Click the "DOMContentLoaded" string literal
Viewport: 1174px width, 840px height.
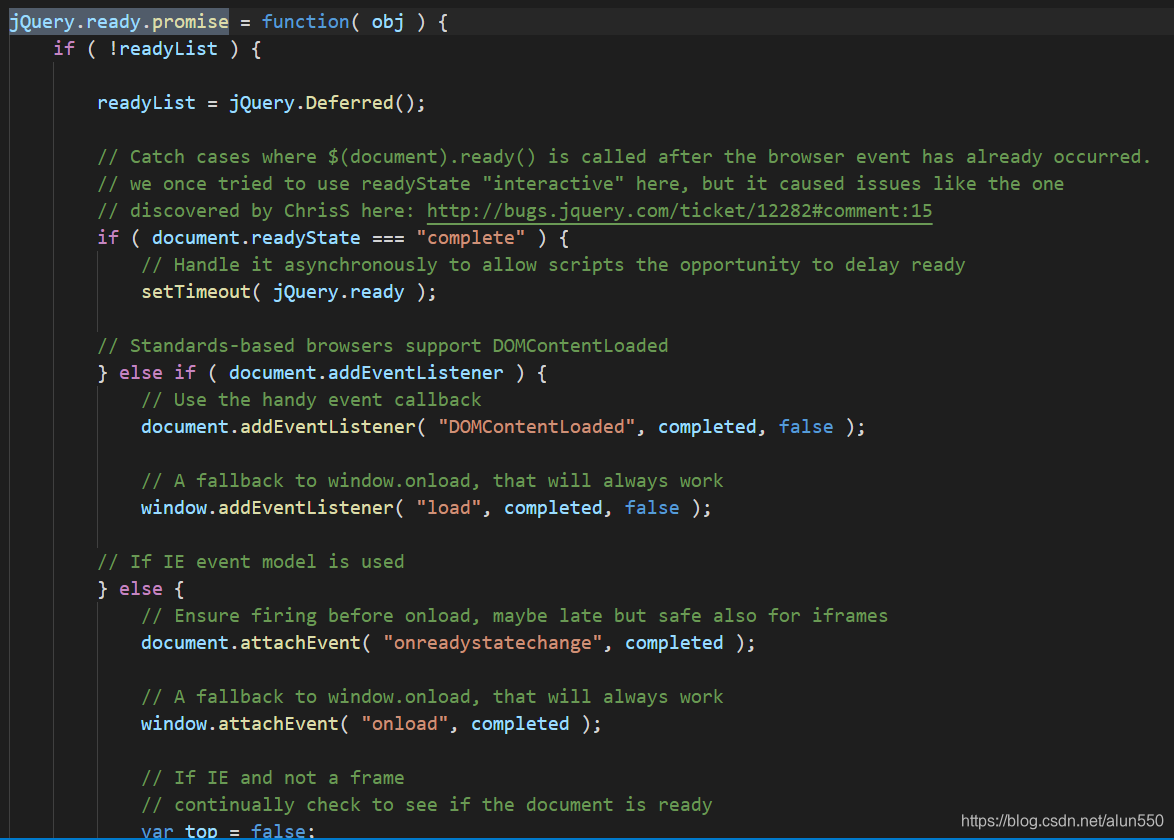click(537, 427)
